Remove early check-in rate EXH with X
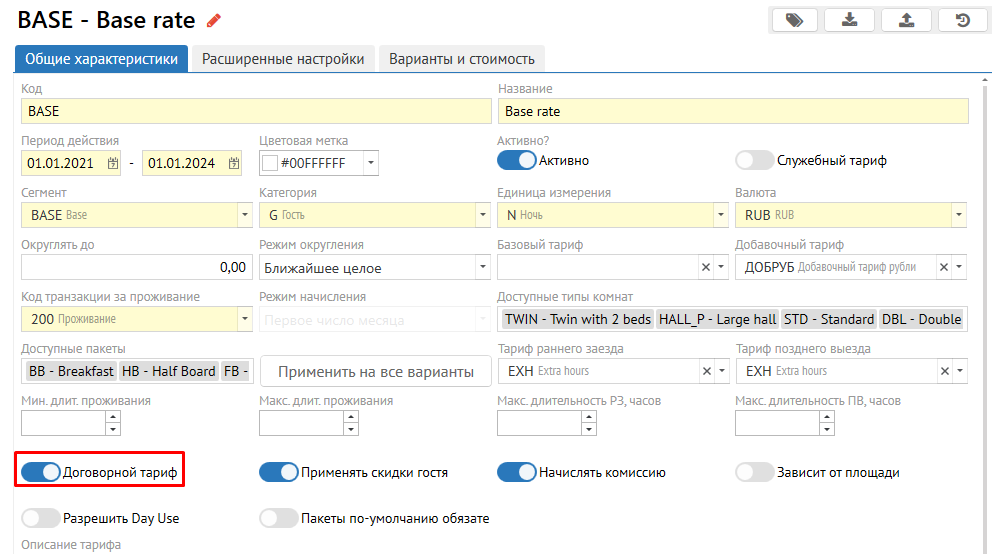Viewport: 992px width, 554px height. pos(705,371)
